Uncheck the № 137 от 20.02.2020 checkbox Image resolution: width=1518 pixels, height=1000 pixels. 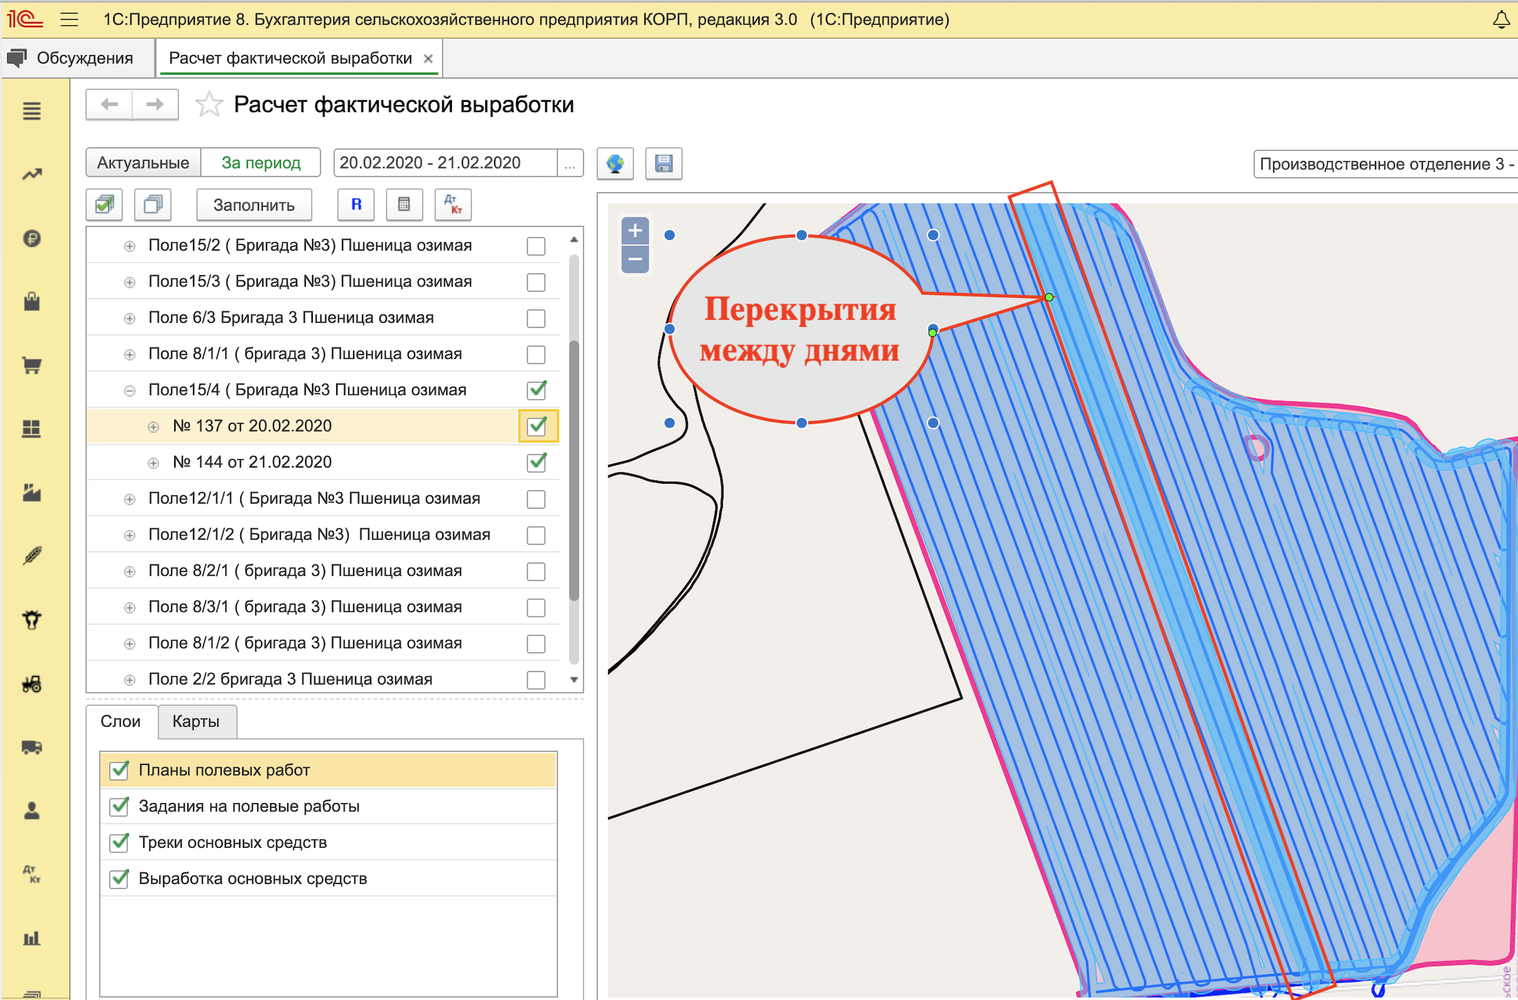[x=537, y=426]
